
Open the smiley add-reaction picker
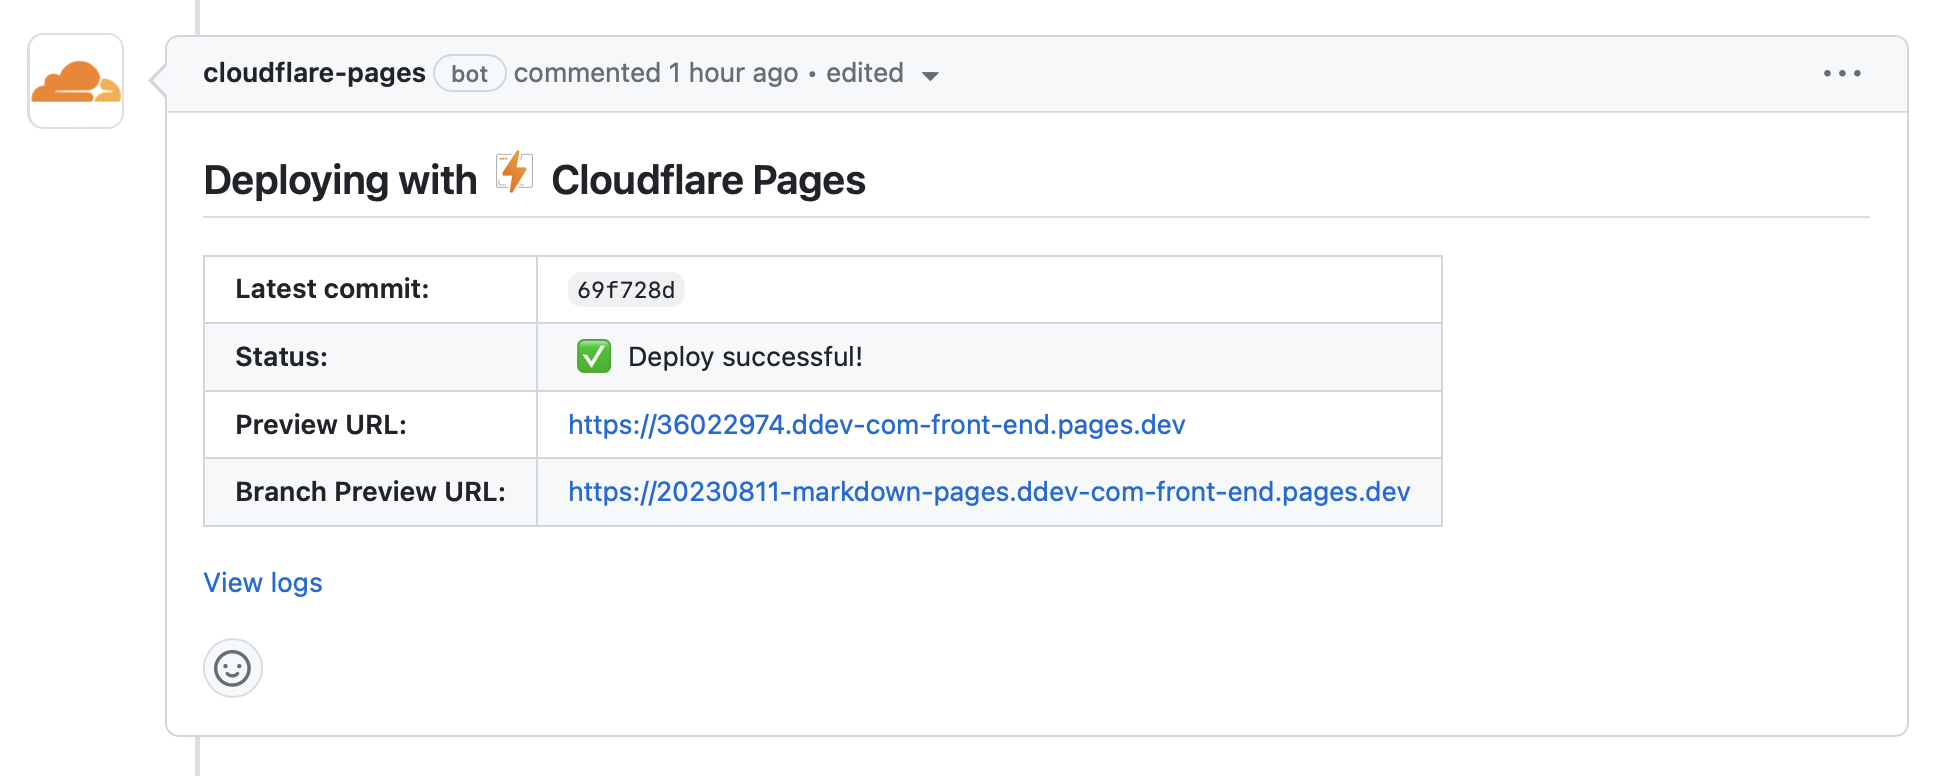click(233, 668)
